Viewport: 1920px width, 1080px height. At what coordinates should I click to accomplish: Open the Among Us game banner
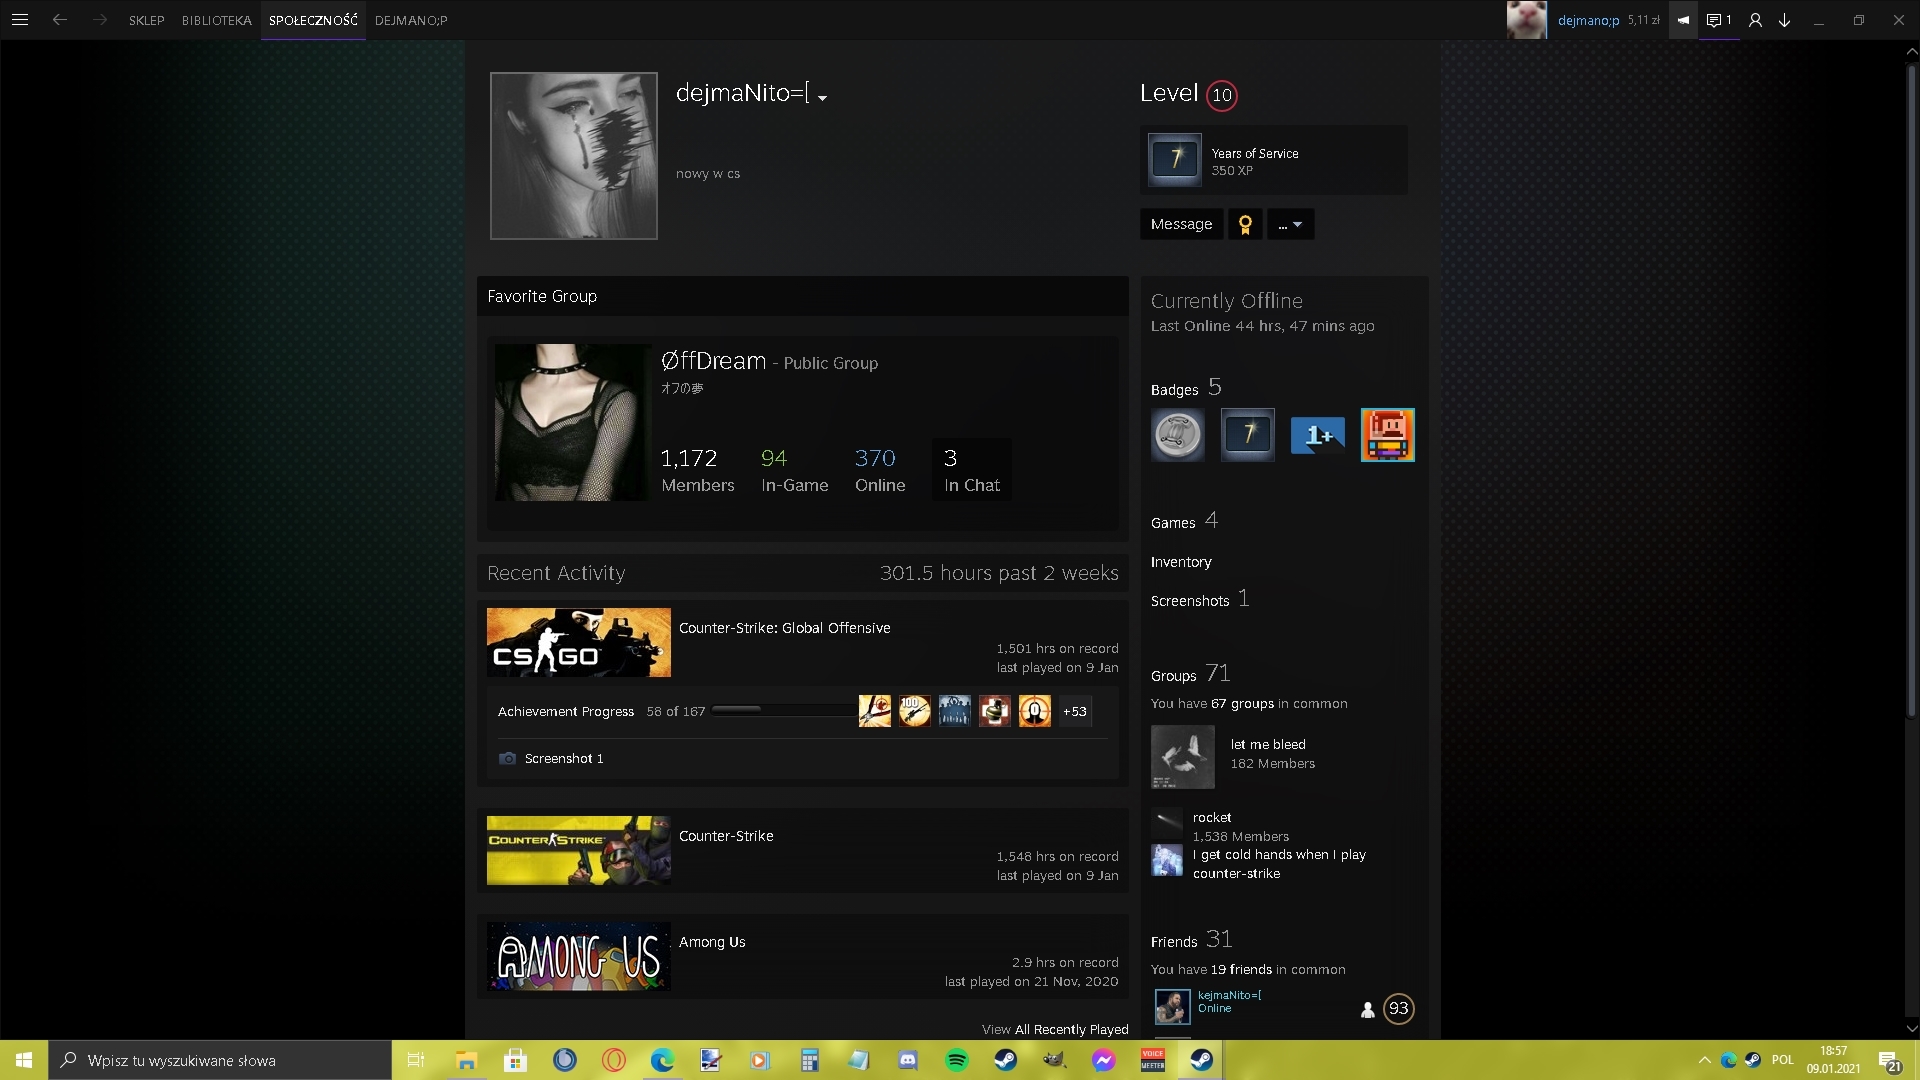(578, 957)
